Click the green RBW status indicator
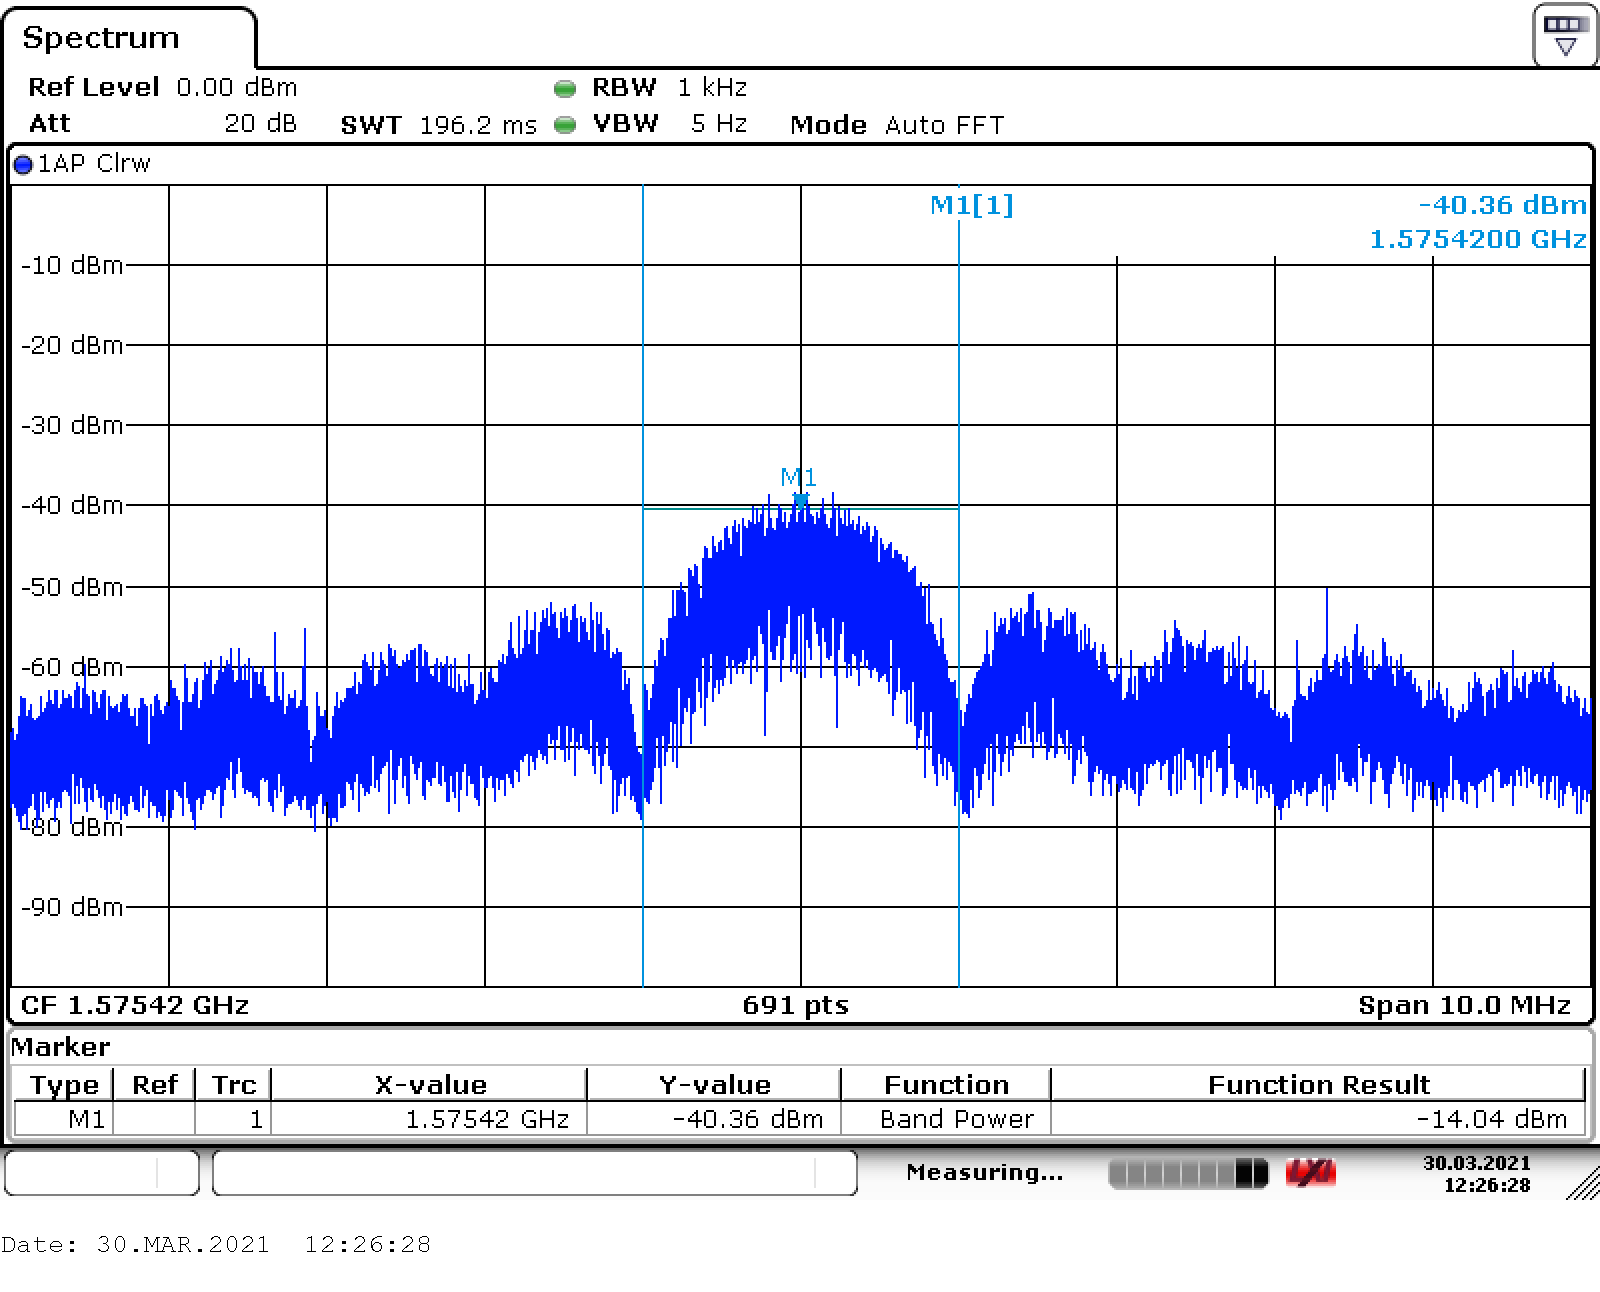 (x=565, y=89)
